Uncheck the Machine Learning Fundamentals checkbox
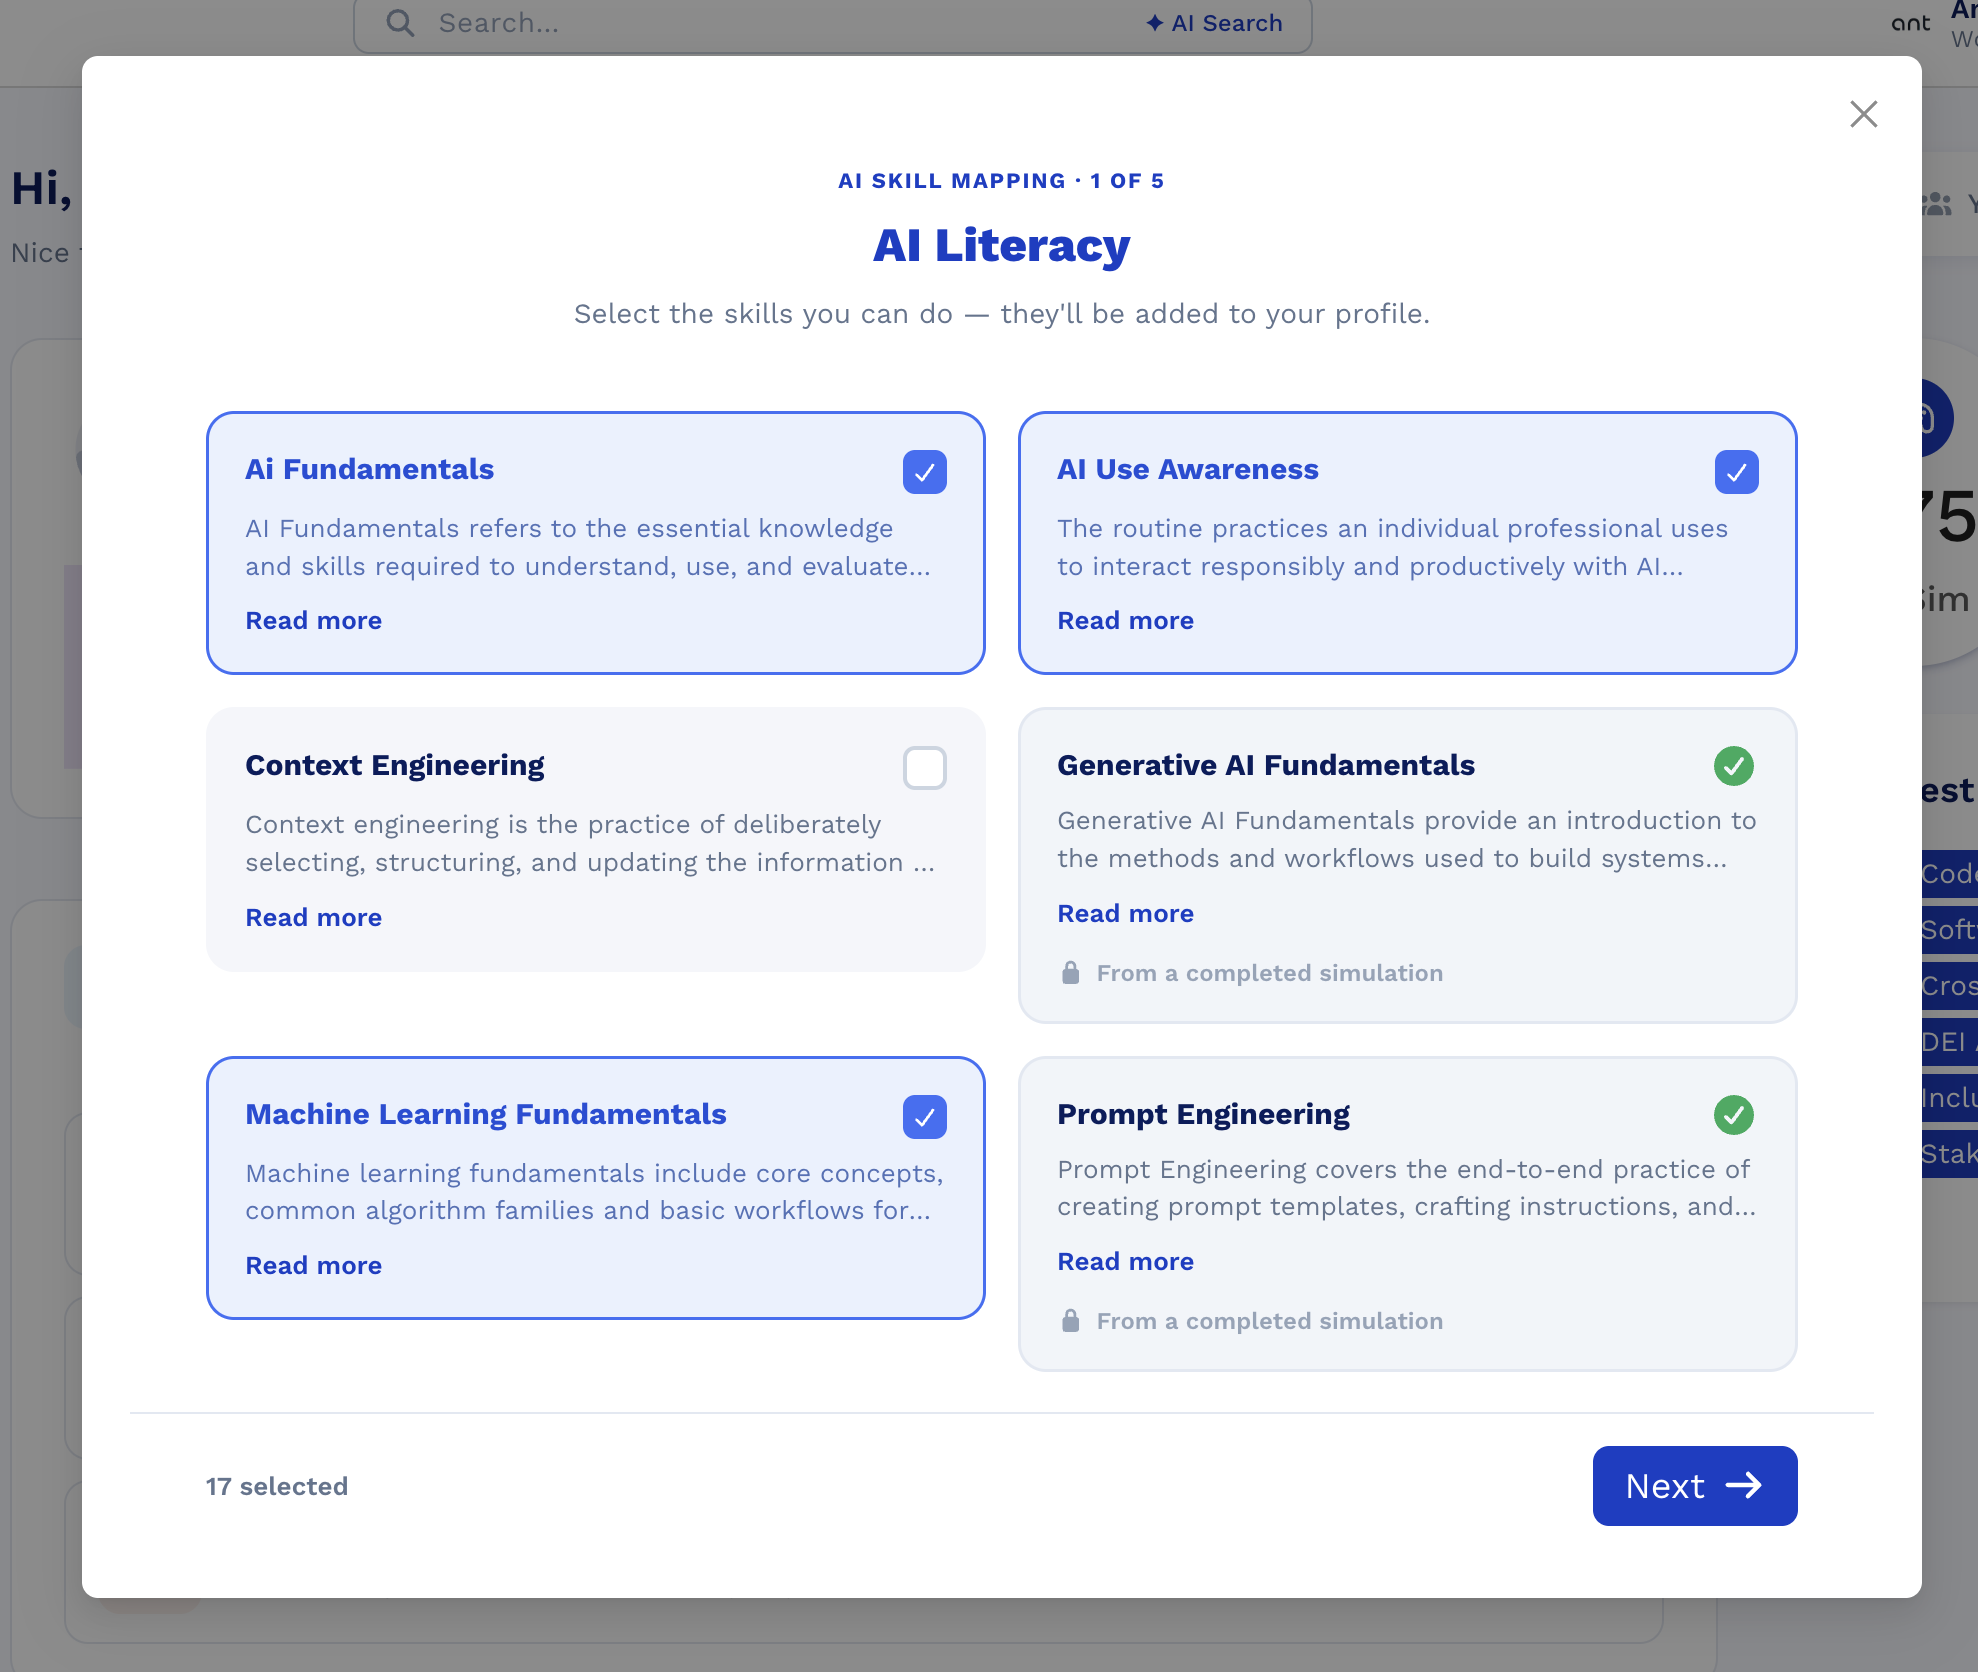 click(x=924, y=1117)
